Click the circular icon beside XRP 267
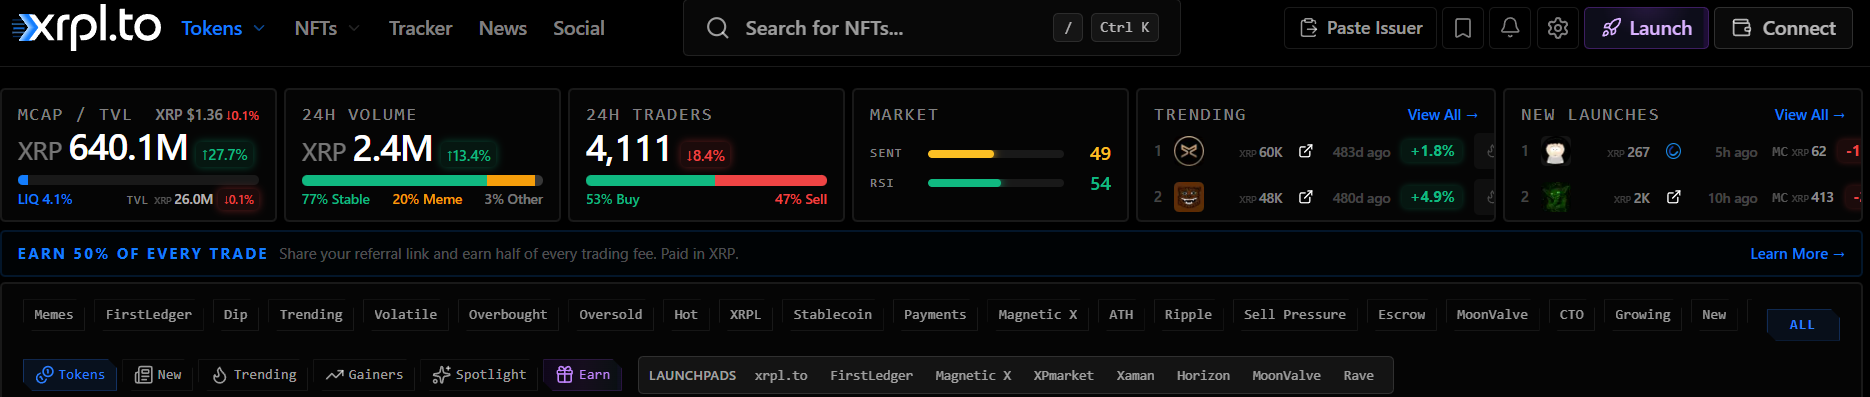Image resolution: width=1870 pixels, height=397 pixels. coord(1673,151)
